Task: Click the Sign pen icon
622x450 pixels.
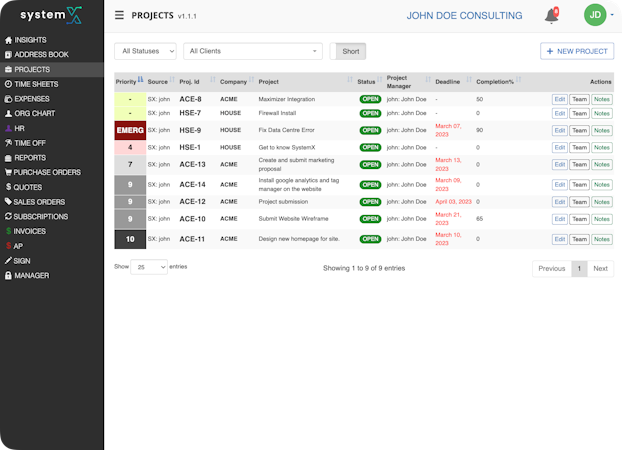Action: pyautogui.click(x=8, y=261)
